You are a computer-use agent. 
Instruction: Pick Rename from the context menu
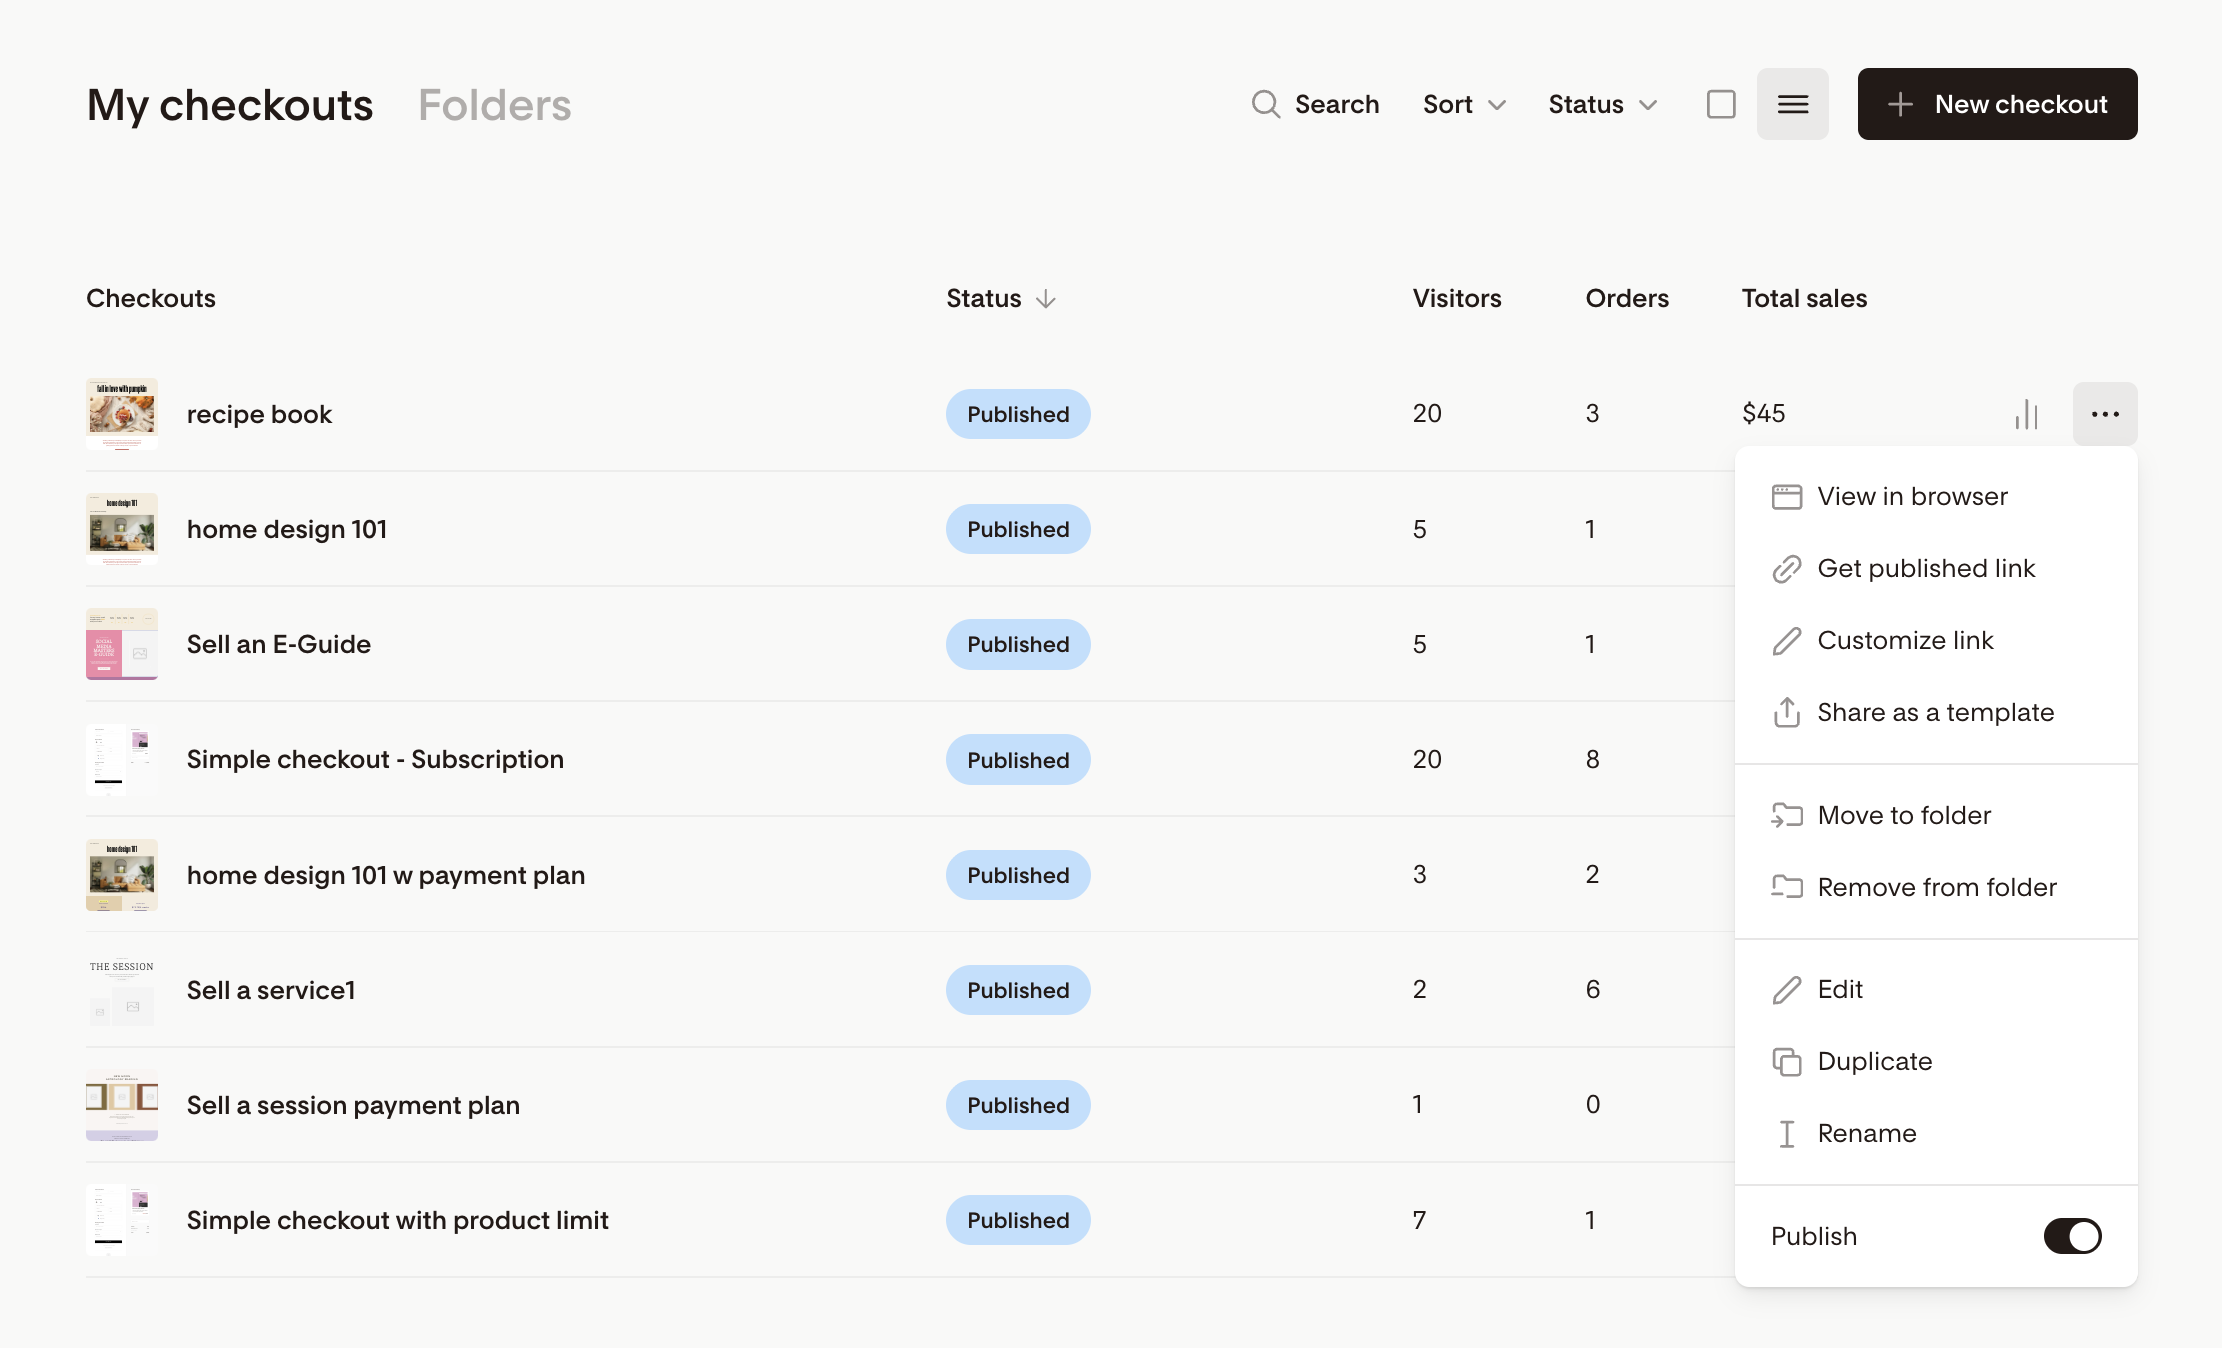[x=1866, y=1133]
